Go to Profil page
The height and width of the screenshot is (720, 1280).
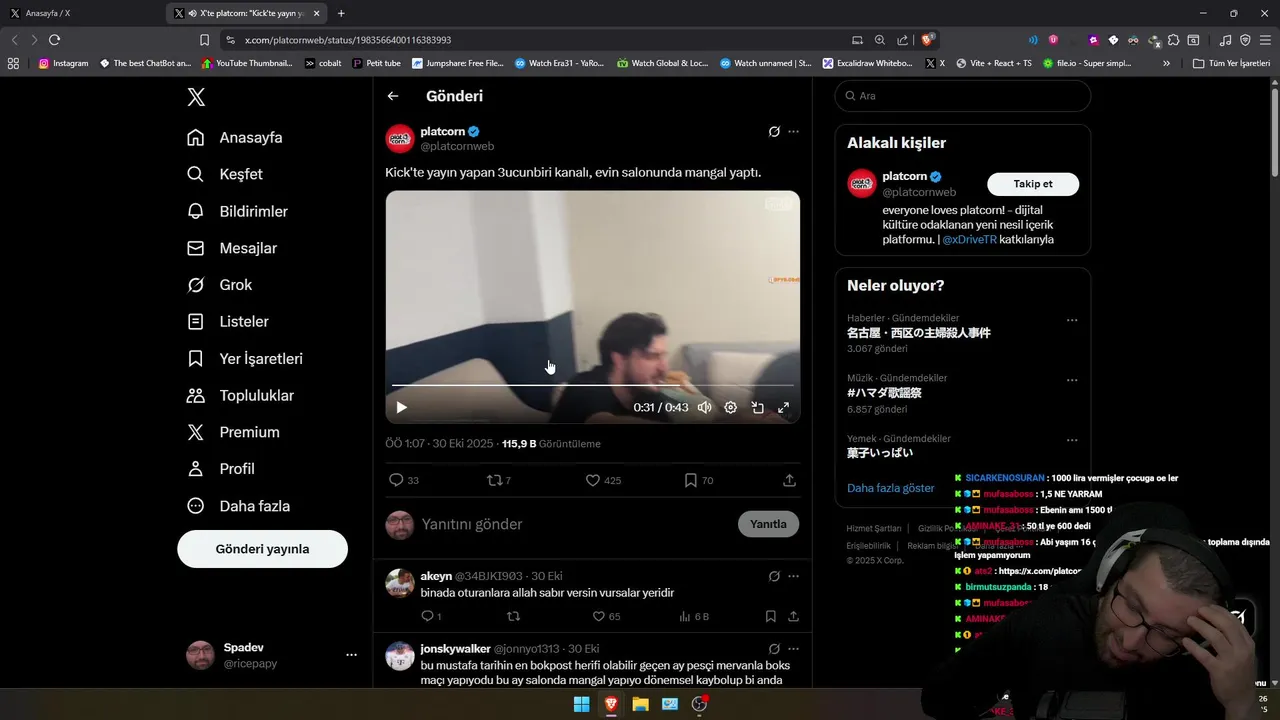click(x=221, y=469)
